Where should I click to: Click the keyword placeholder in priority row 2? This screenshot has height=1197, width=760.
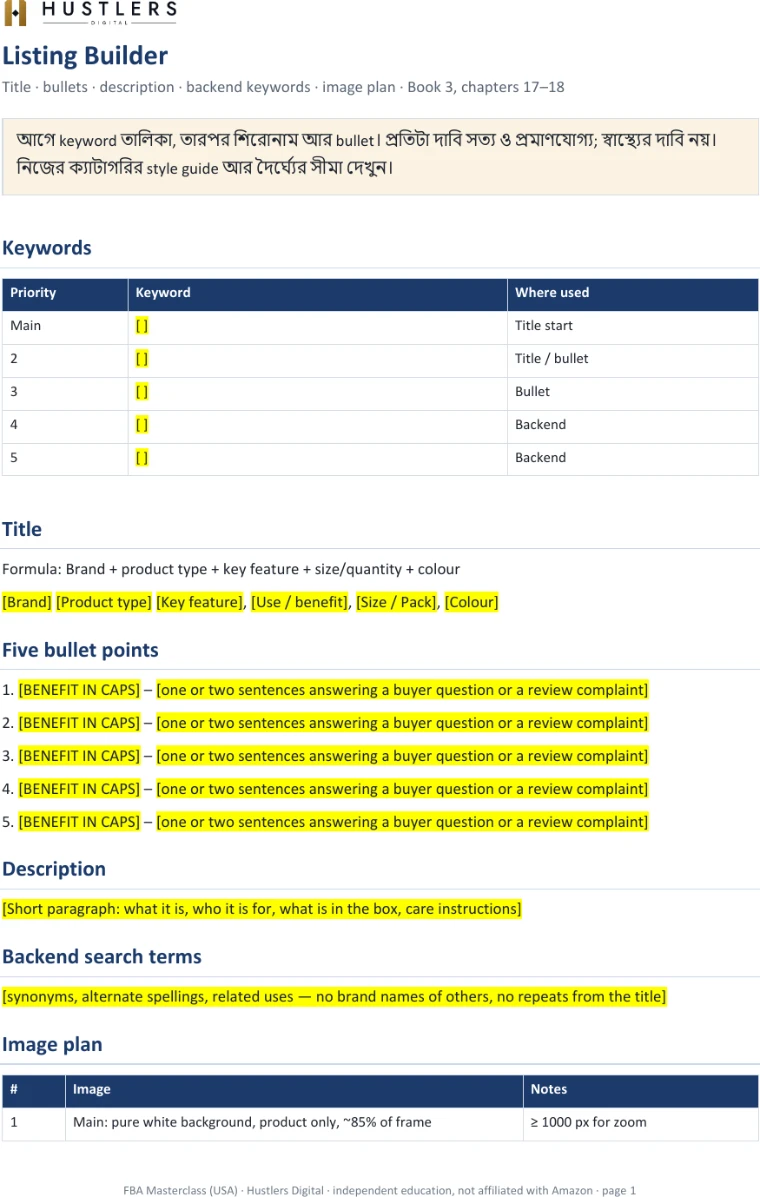(142, 359)
